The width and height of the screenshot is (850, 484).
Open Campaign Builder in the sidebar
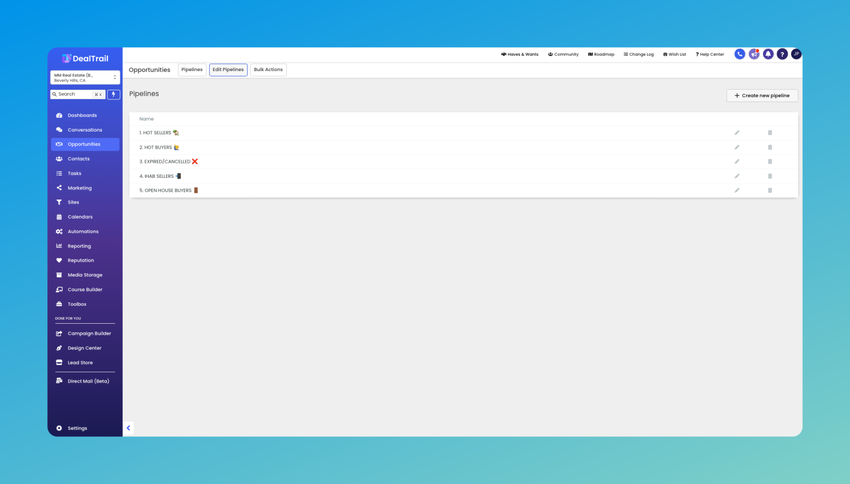coord(85,333)
